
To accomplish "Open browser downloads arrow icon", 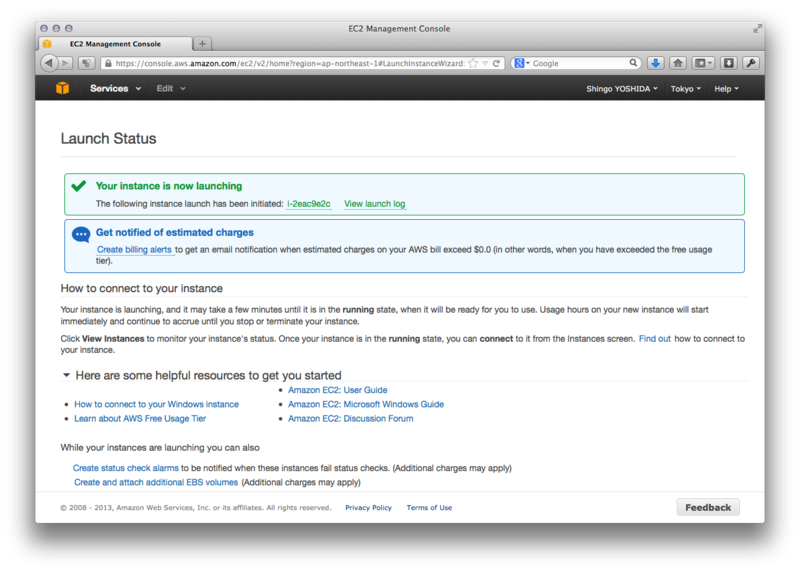I will 656,63.
